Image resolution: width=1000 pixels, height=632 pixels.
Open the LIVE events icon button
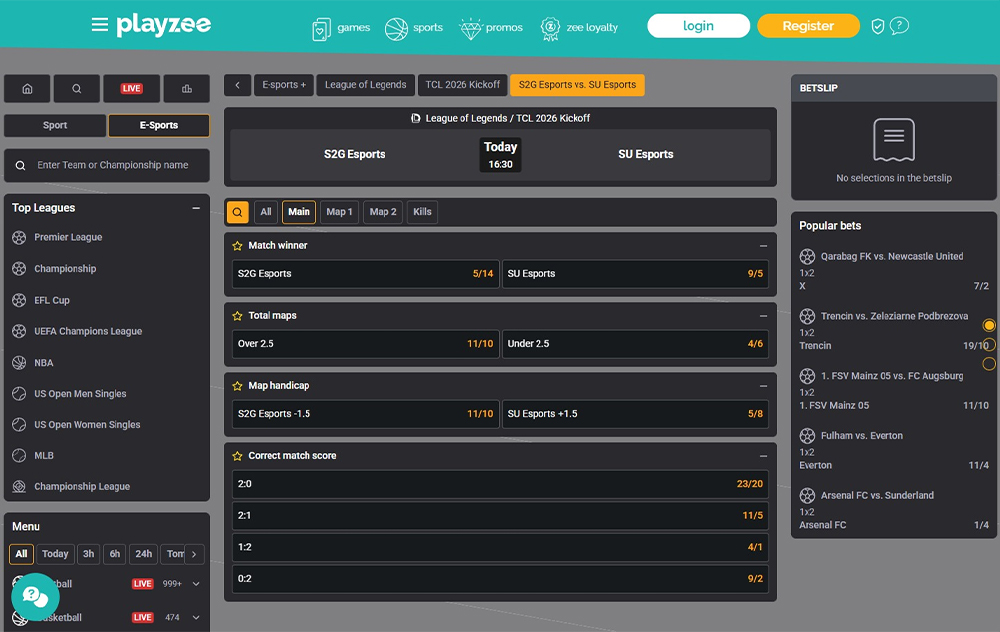(131, 89)
